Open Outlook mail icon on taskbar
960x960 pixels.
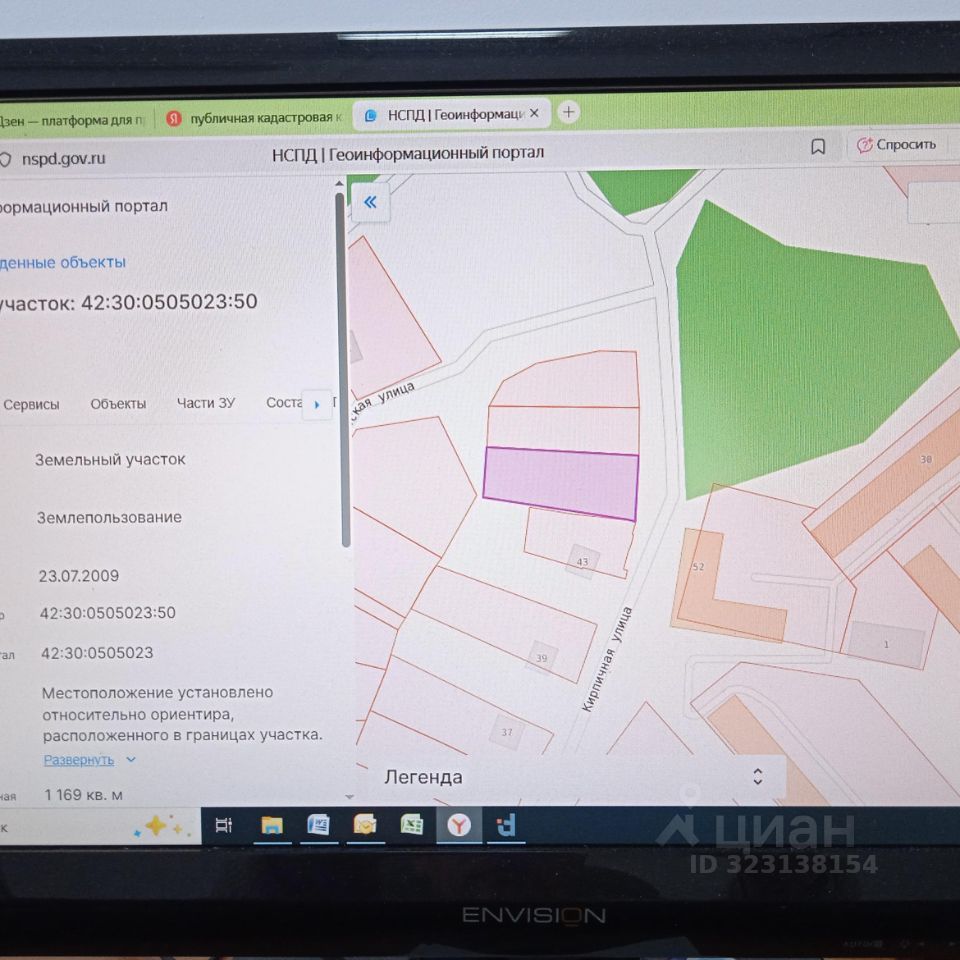[365, 825]
